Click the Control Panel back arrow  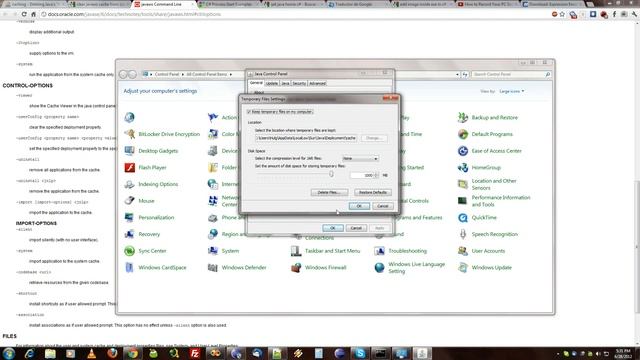[123, 74]
